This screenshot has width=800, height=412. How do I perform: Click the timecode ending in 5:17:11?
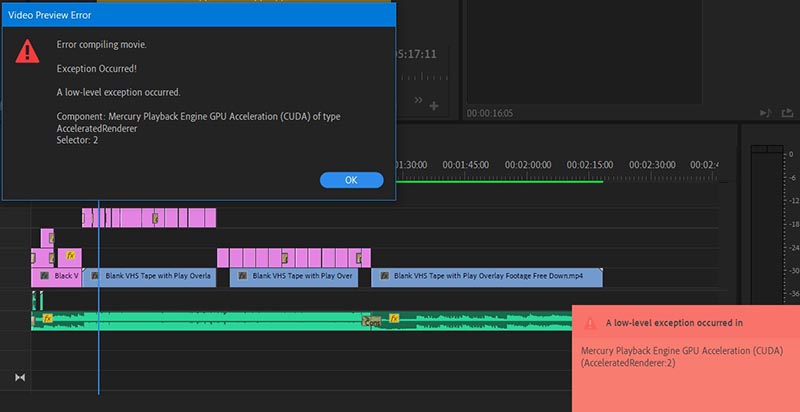pyautogui.click(x=416, y=54)
